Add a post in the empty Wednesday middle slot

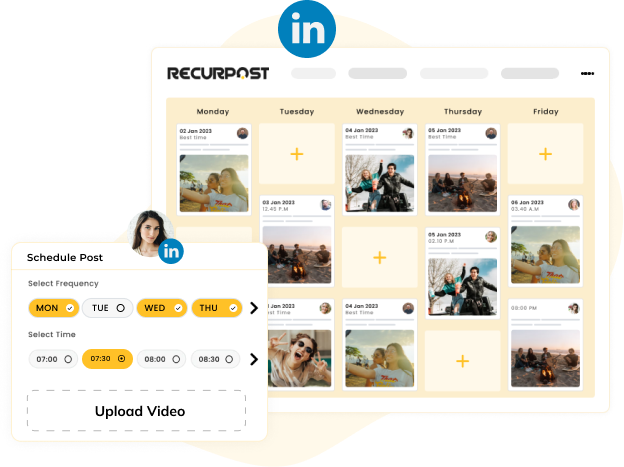point(380,257)
